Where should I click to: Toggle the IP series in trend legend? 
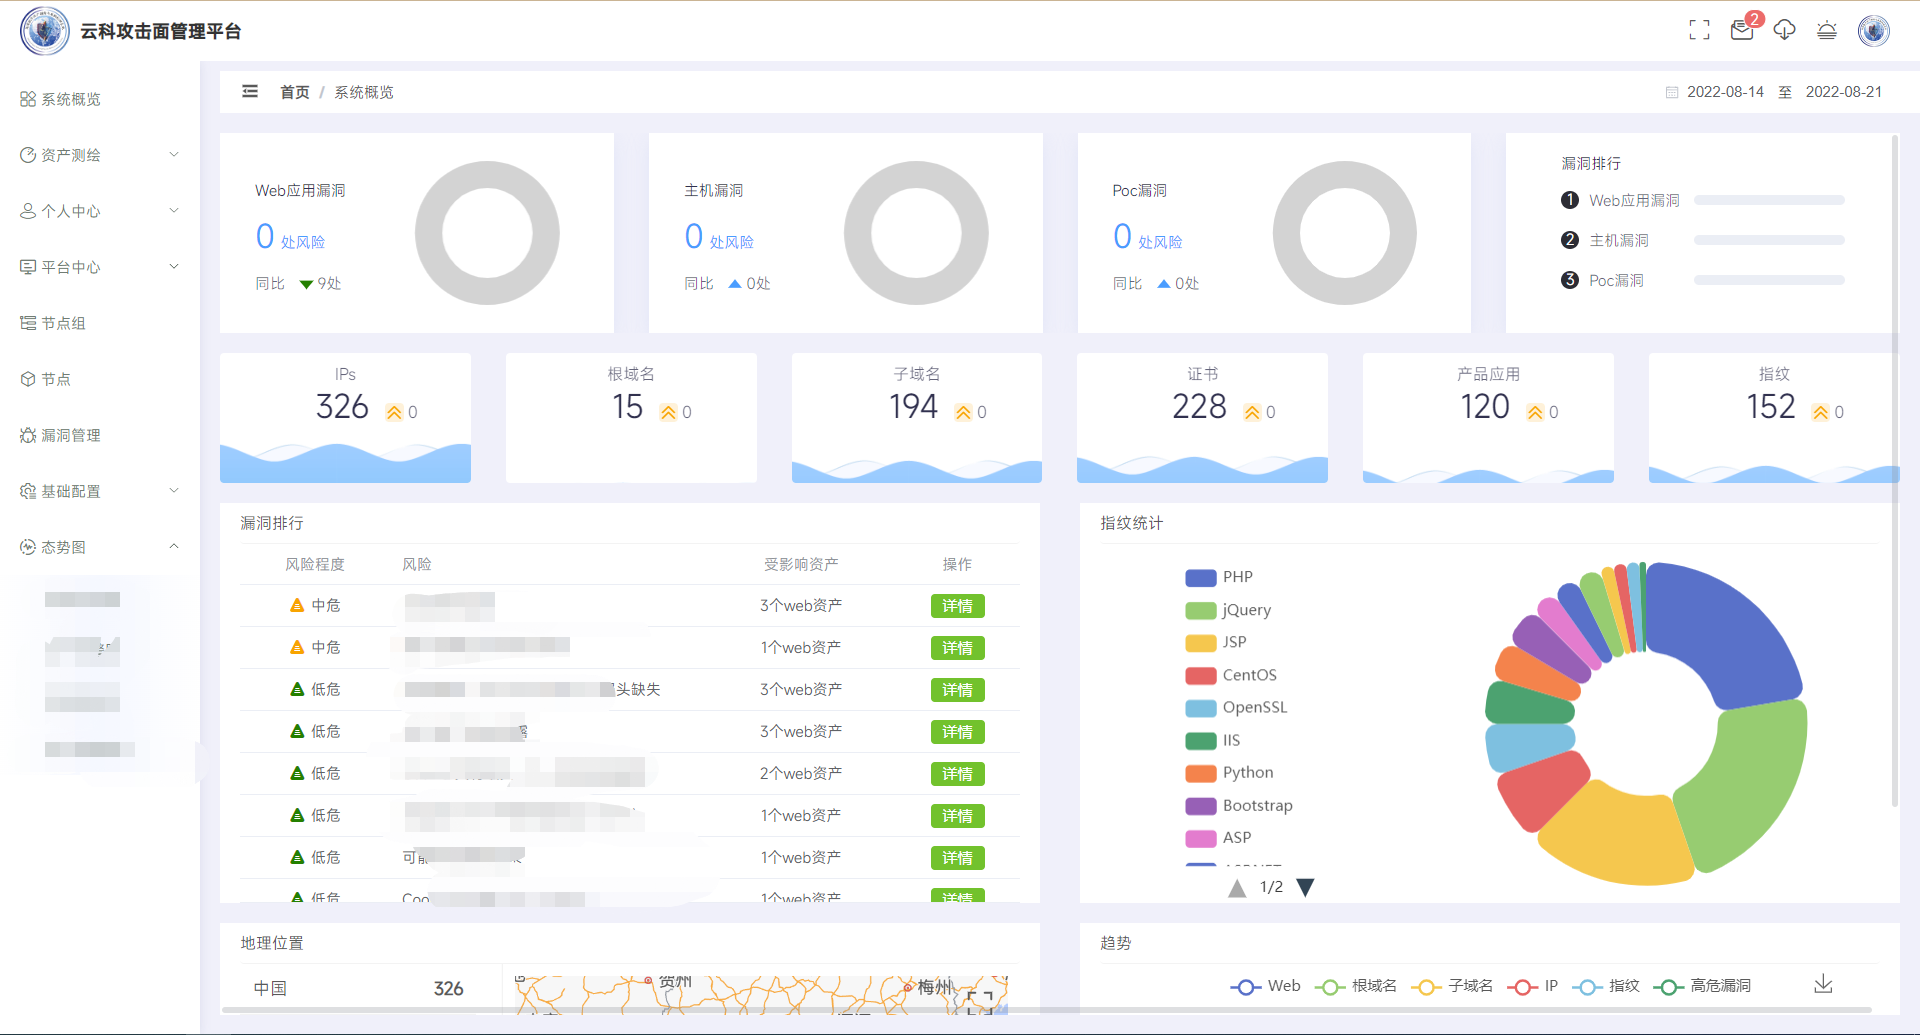click(1532, 986)
